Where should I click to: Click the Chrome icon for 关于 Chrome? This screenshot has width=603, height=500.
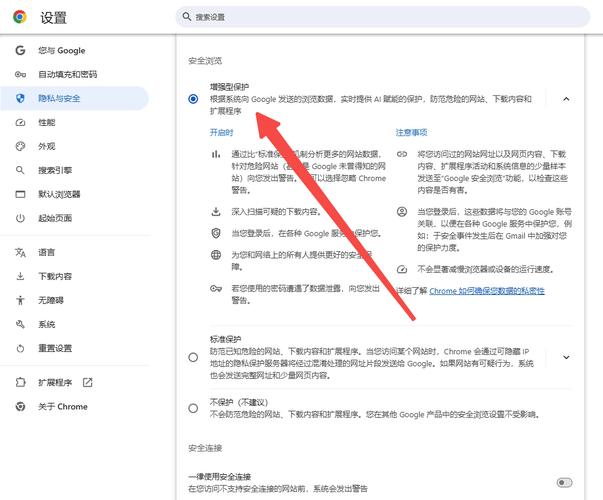[x=20, y=406]
